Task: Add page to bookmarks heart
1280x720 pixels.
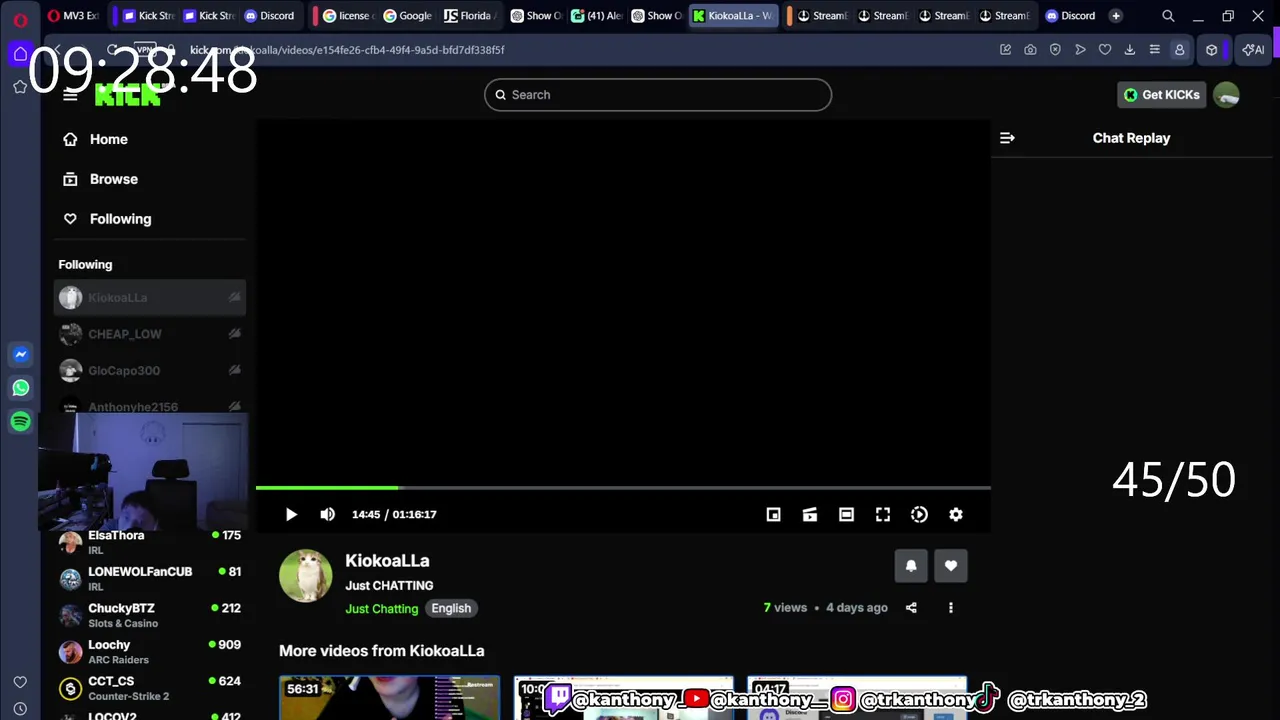Action: 1105,50
